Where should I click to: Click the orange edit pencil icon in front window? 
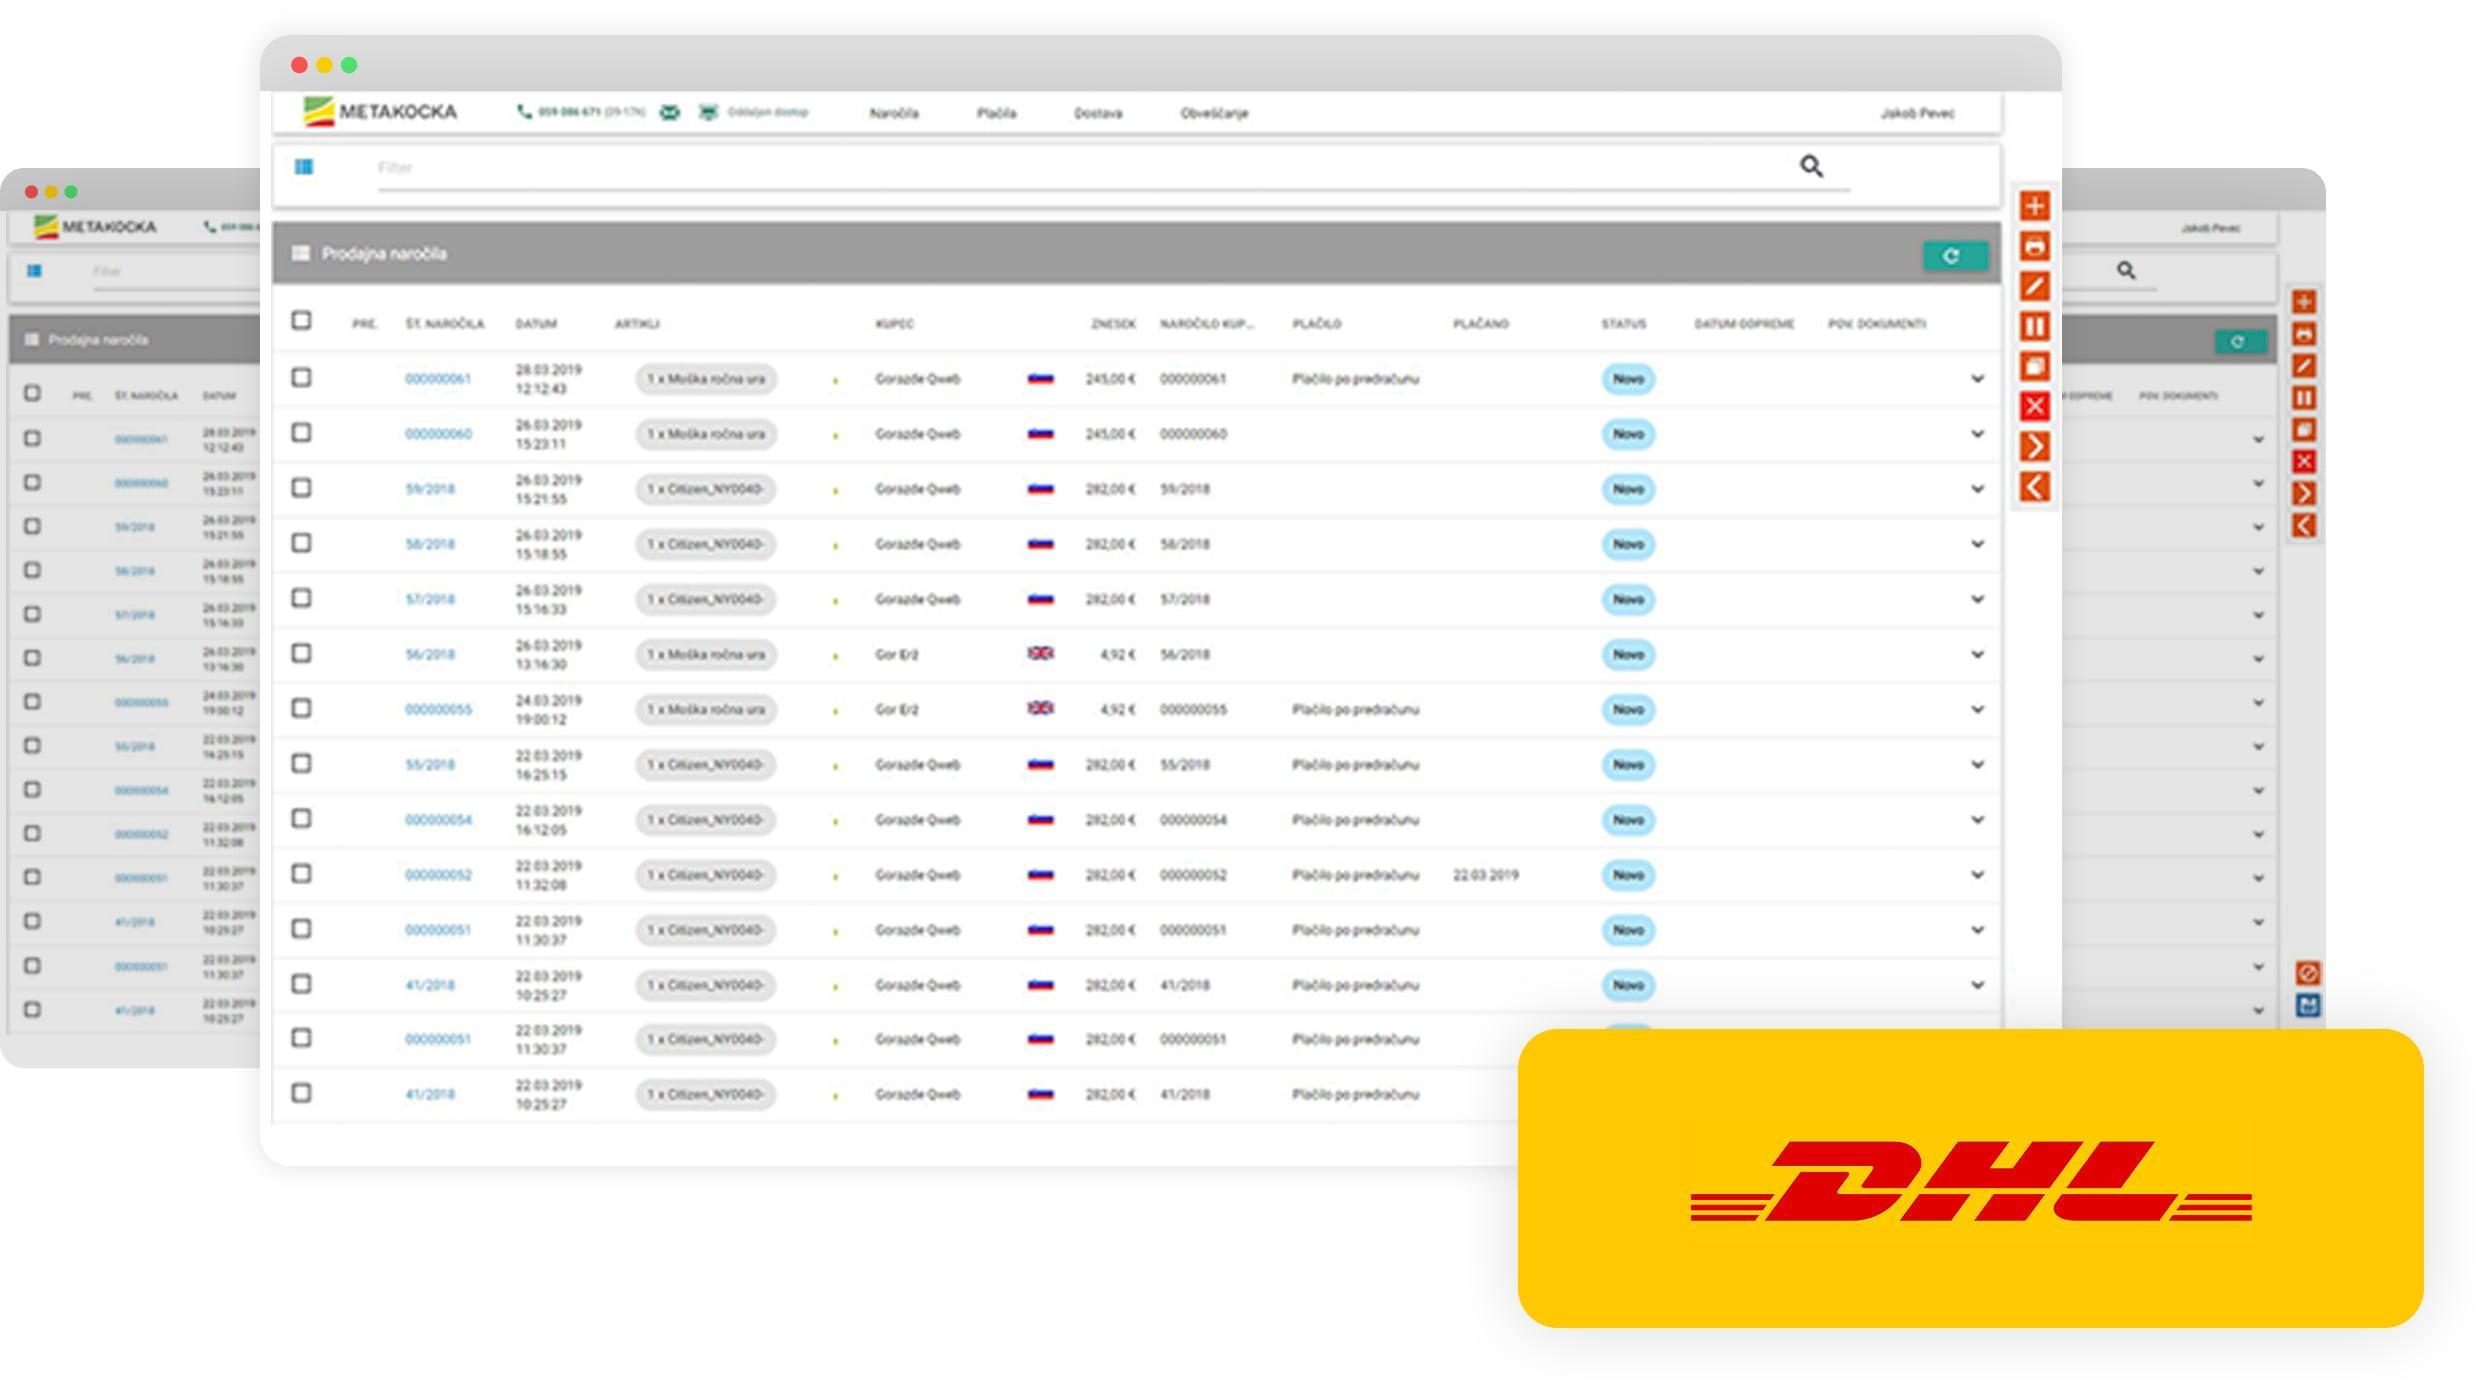click(x=2034, y=286)
